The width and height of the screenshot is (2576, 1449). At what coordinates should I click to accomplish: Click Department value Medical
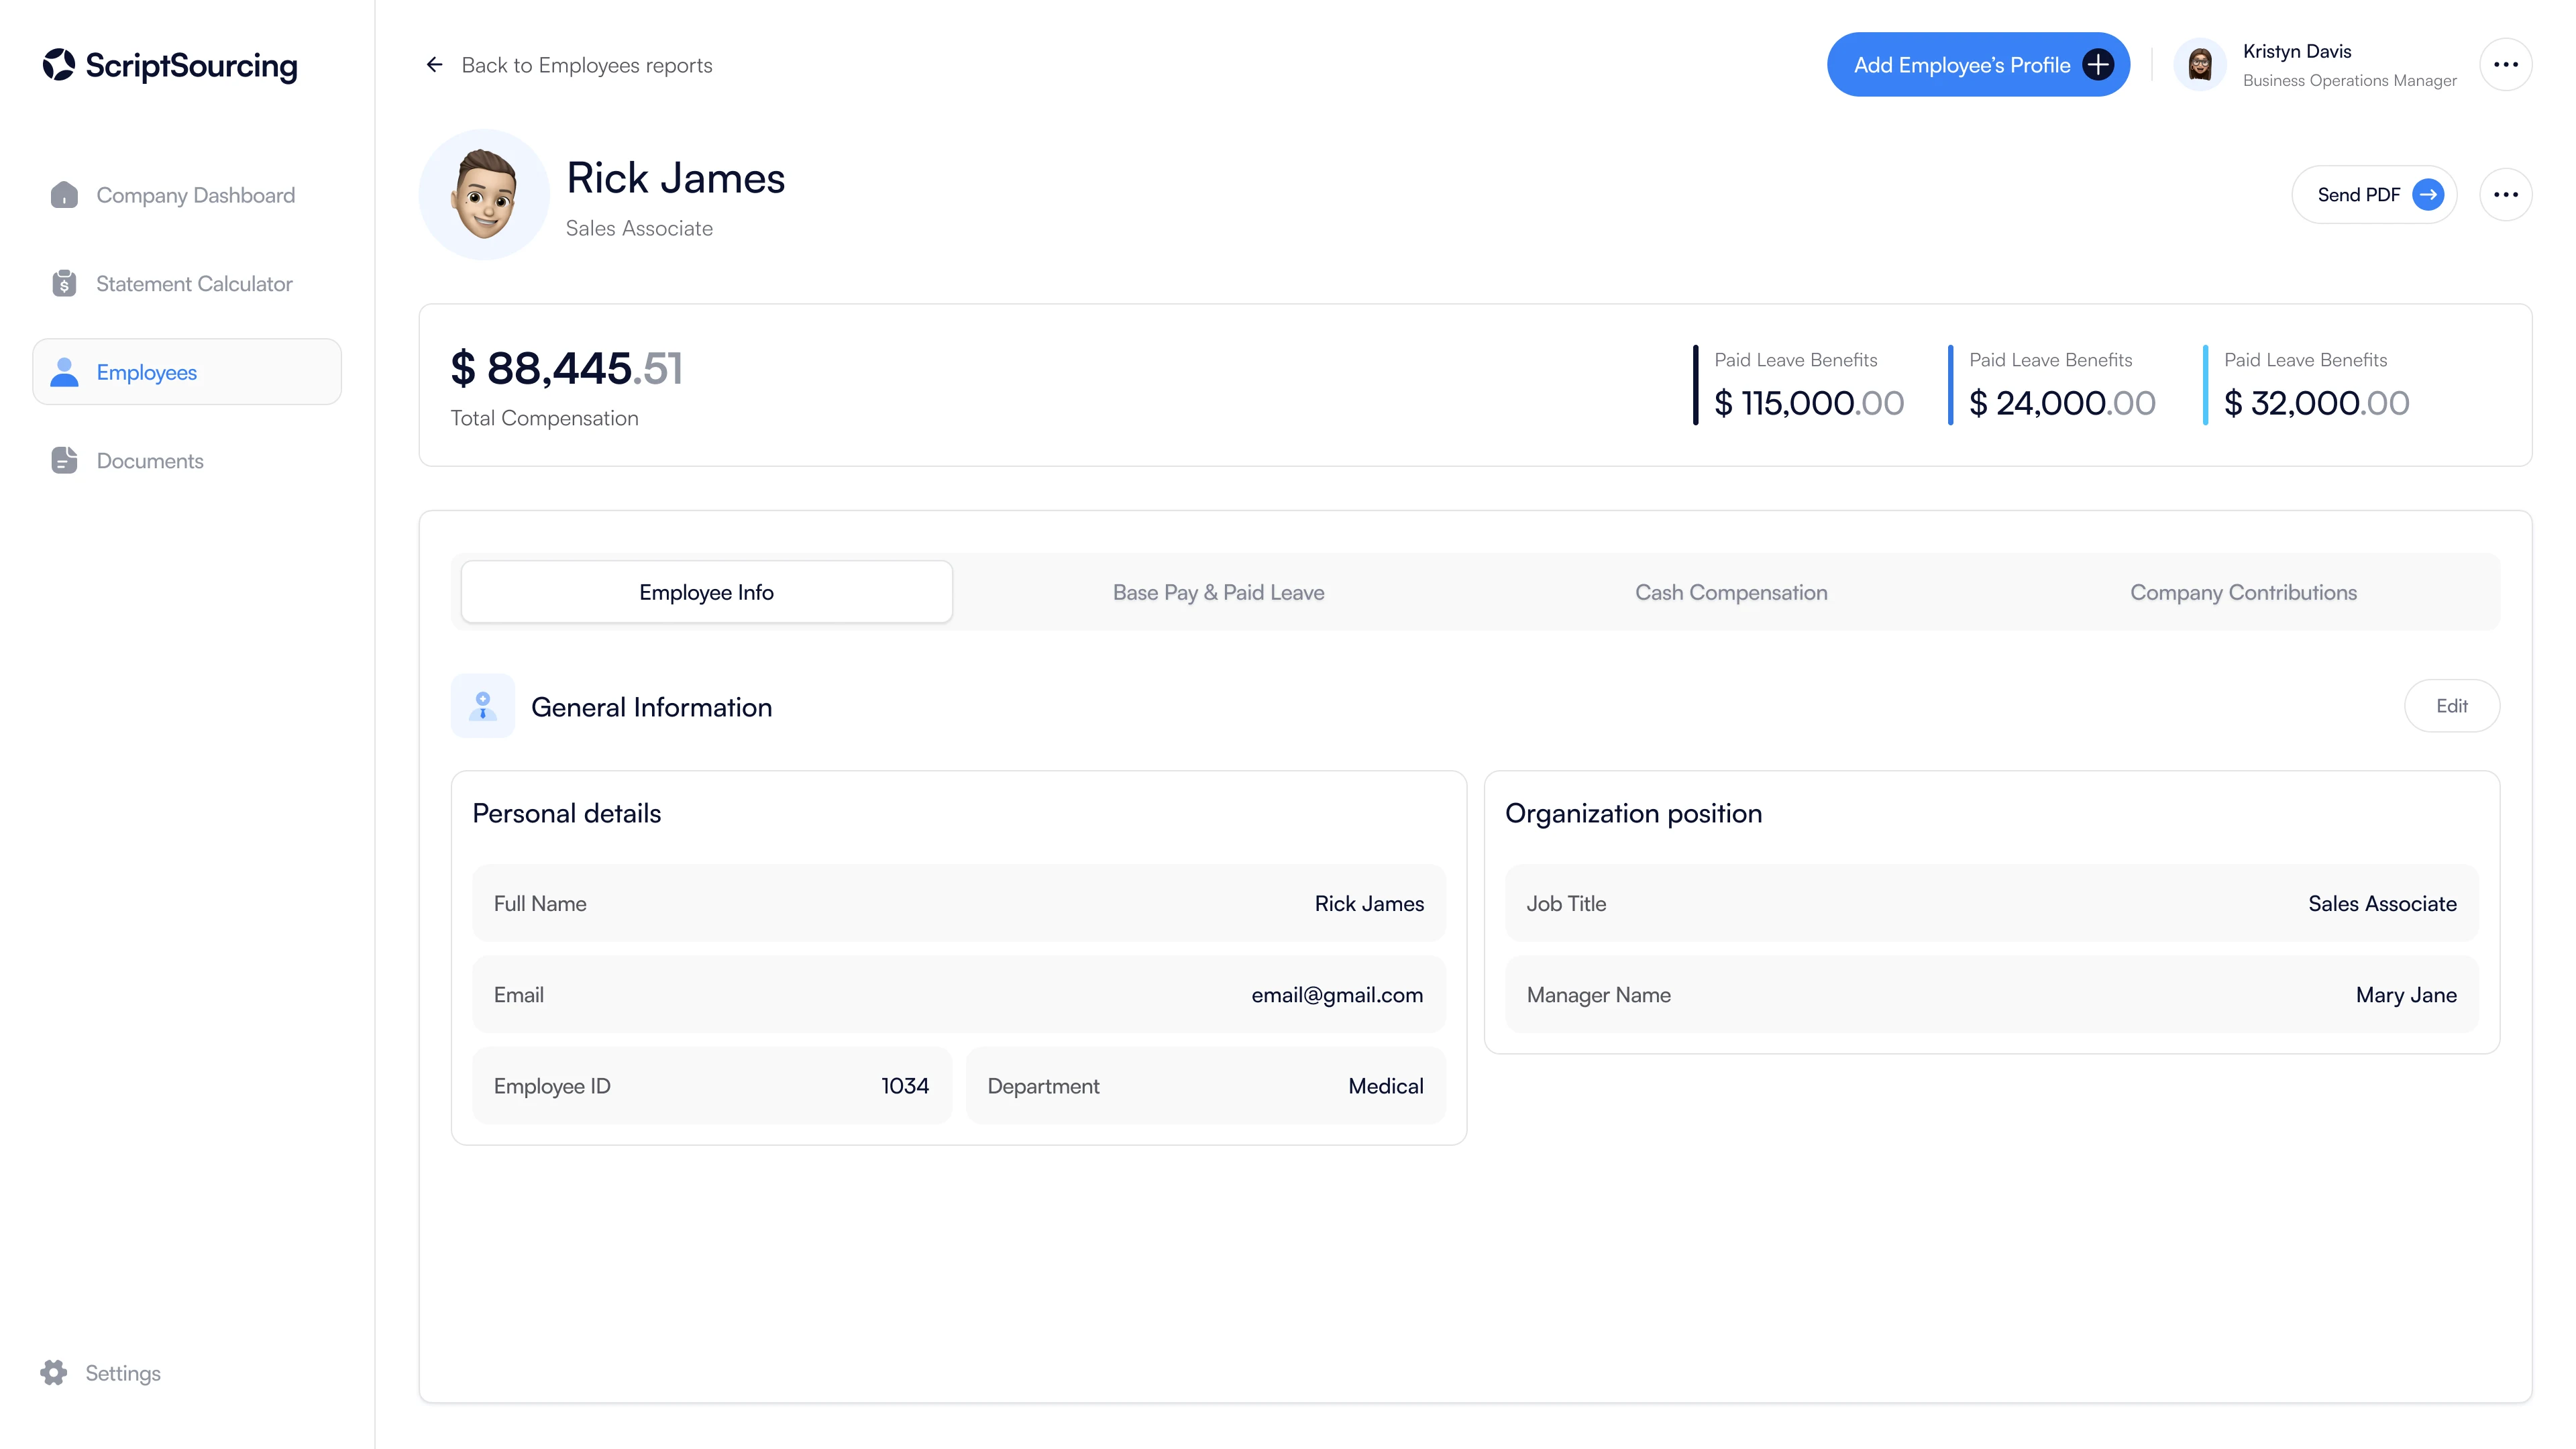click(1385, 1085)
